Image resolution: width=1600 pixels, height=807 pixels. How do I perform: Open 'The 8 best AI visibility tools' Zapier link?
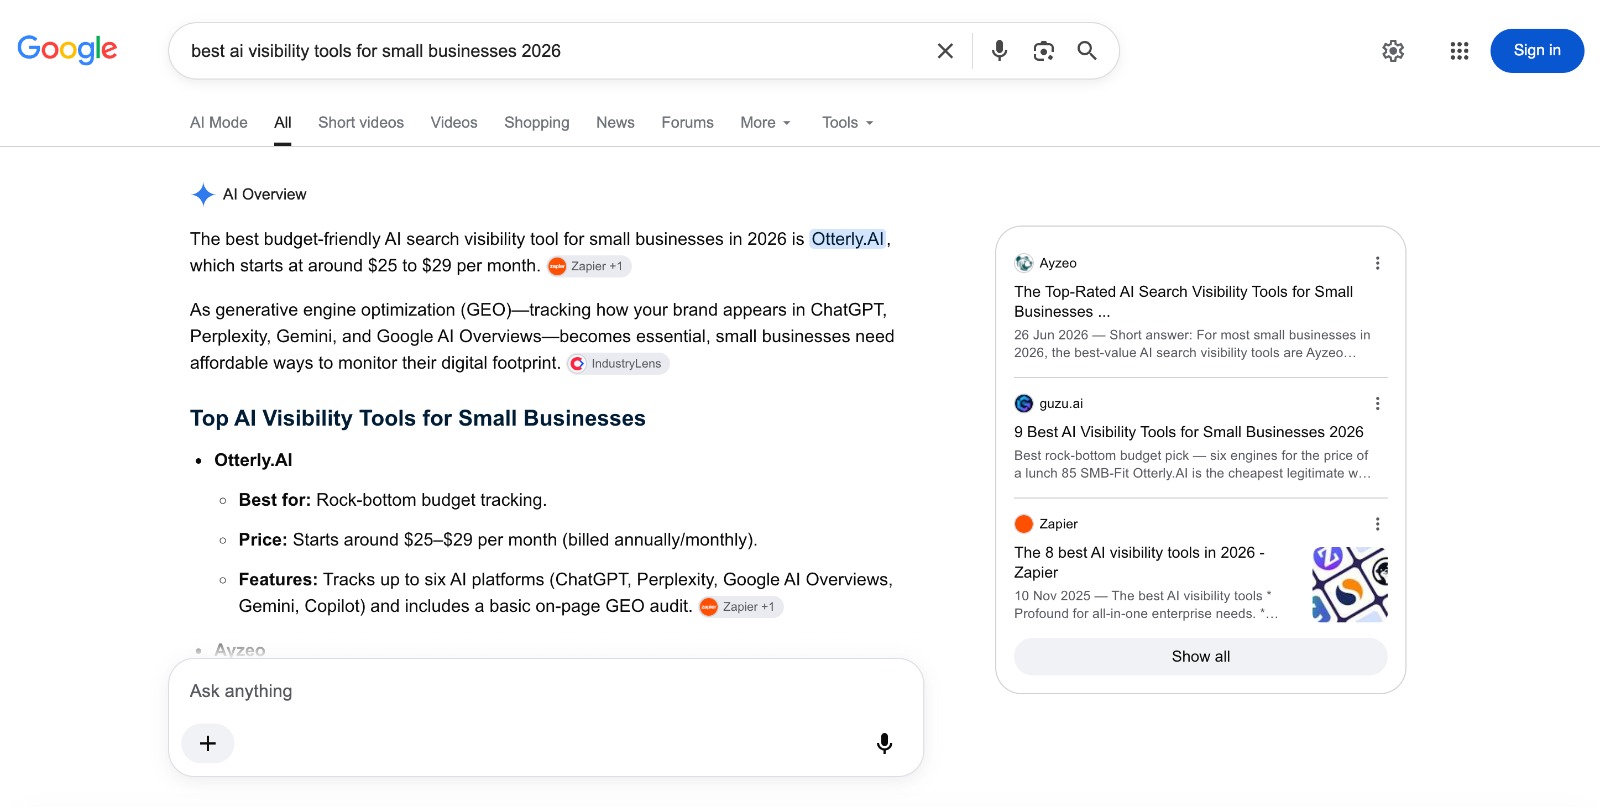1139,562
